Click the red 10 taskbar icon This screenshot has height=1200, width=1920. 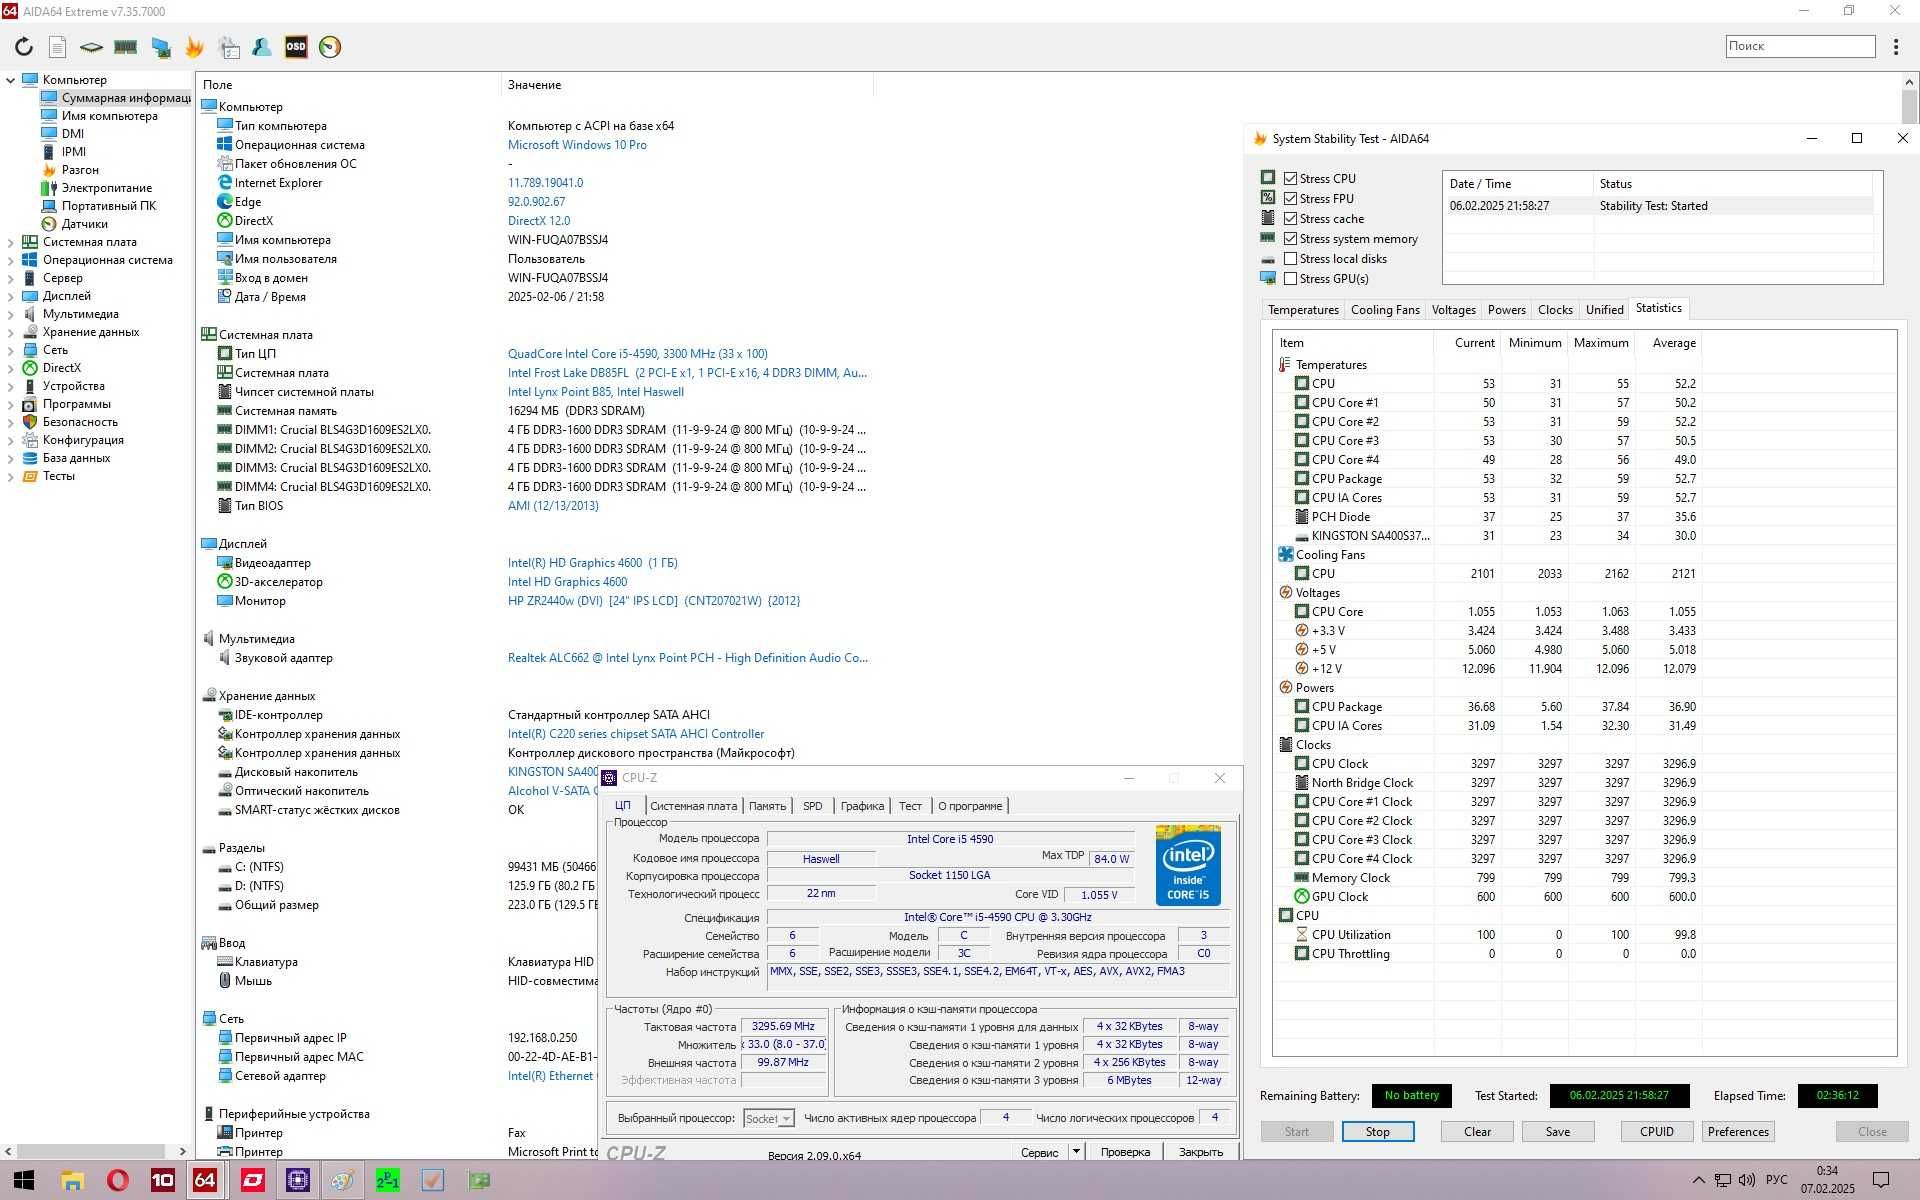(162, 1180)
